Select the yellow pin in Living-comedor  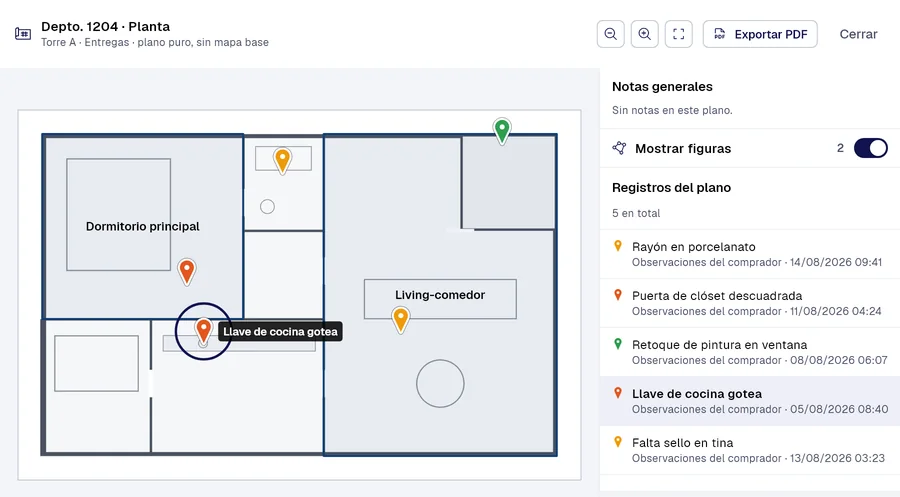(401, 320)
